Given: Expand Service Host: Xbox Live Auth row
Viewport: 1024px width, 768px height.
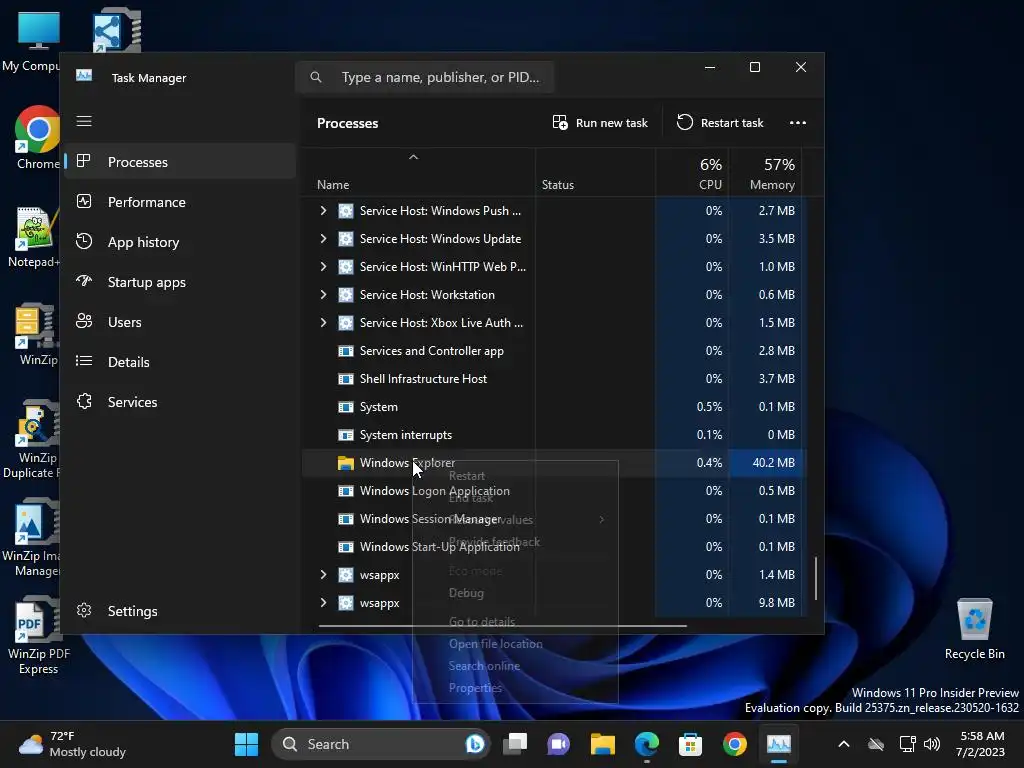Looking at the screenshot, I should pos(323,323).
